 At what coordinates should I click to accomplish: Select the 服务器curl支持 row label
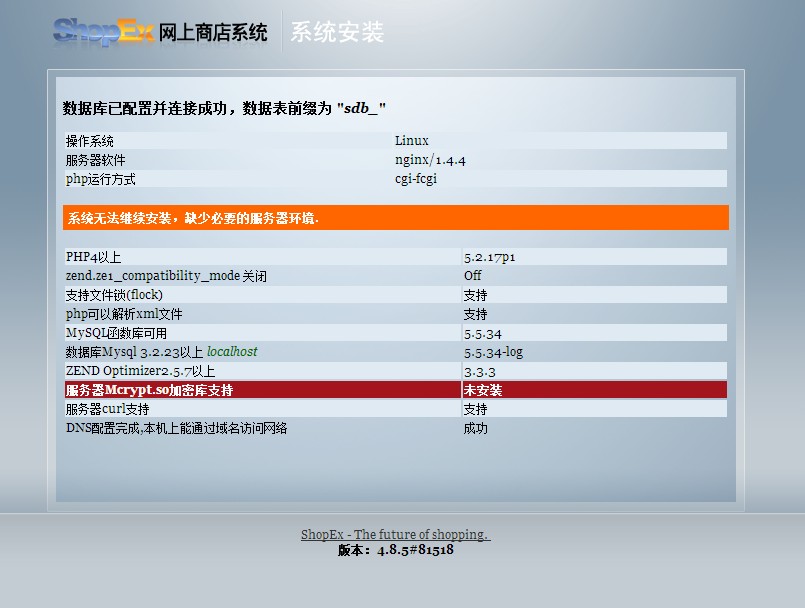pyautogui.click(x=107, y=409)
